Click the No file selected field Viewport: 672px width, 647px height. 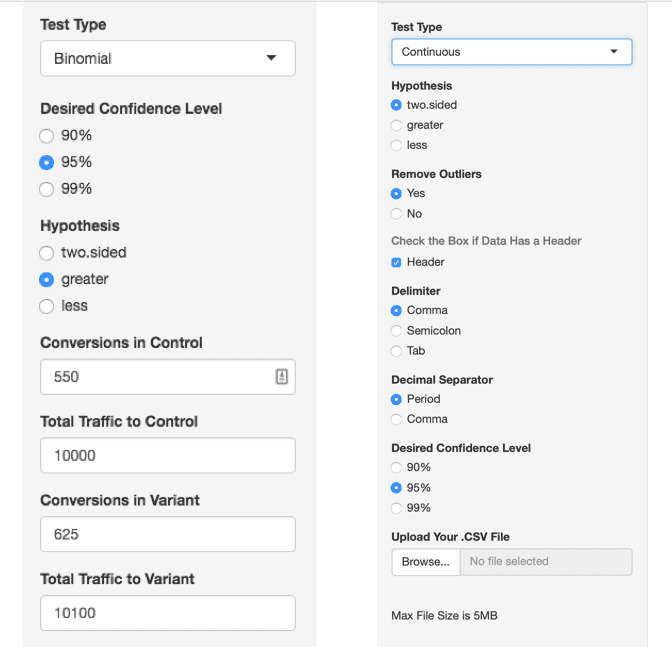click(545, 562)
